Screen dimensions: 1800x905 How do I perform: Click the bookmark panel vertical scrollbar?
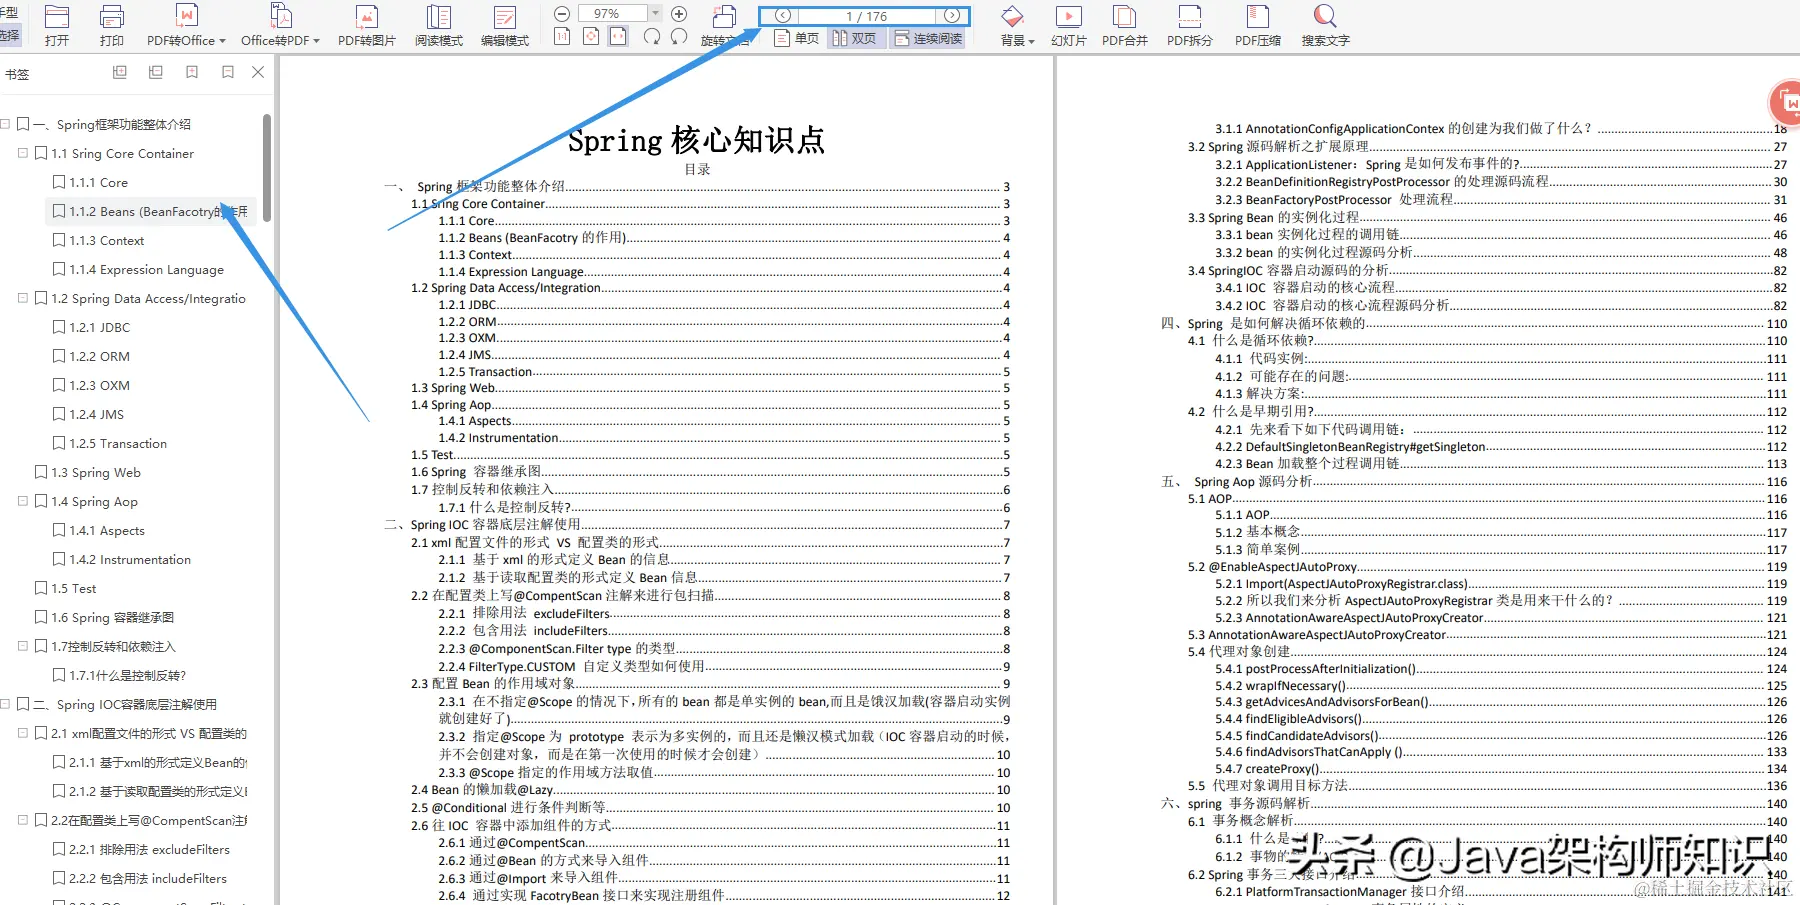coord(267,167)
